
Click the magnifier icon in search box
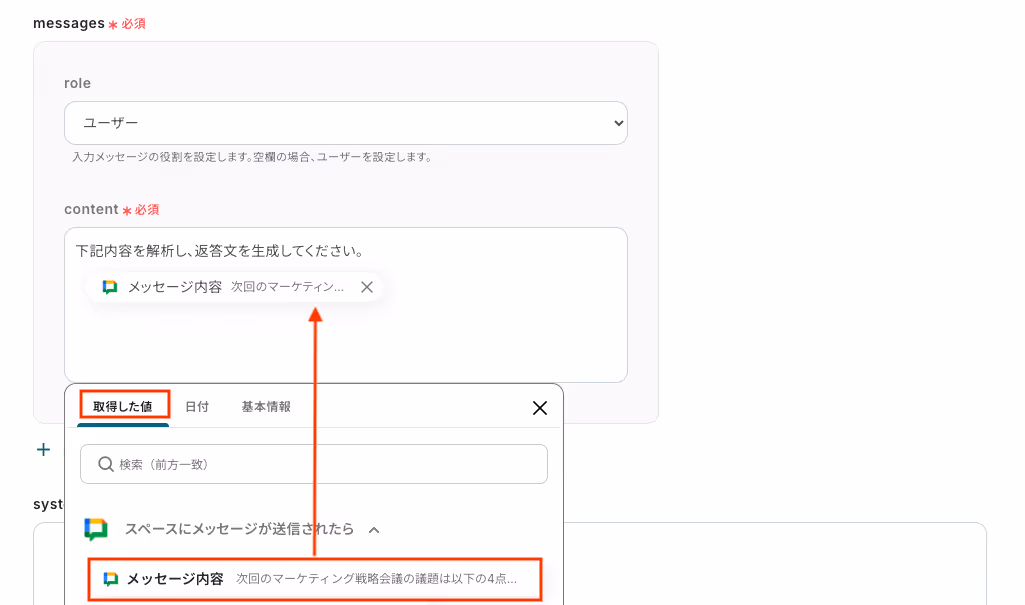106,464
